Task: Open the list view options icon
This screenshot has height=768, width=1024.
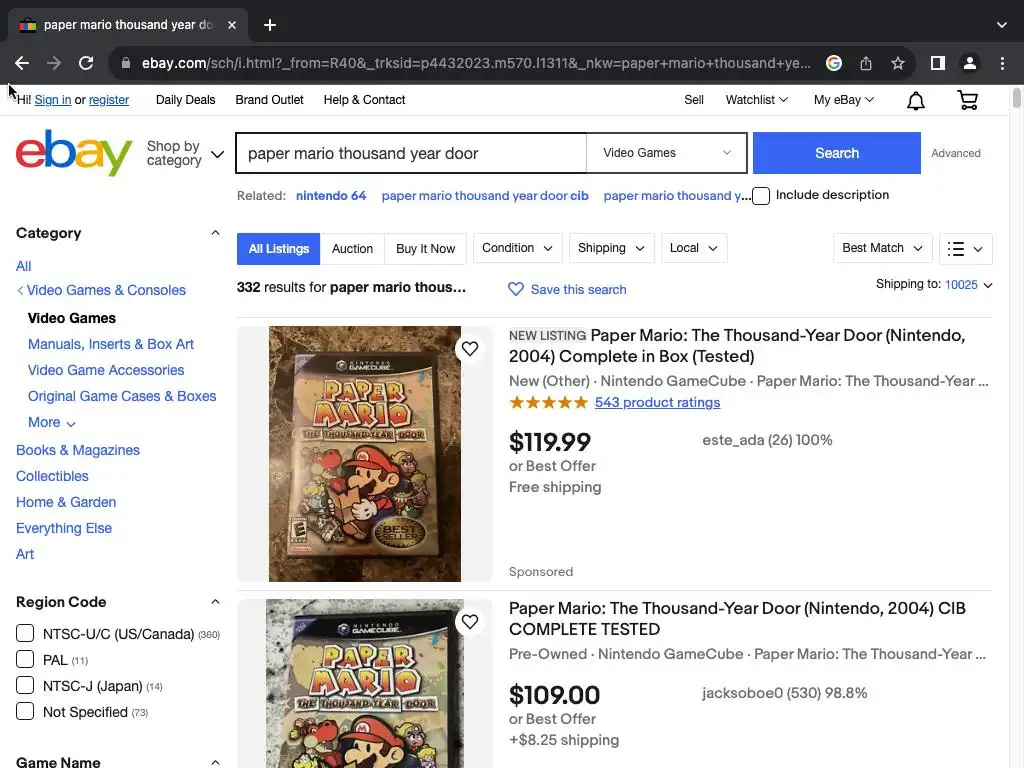Action: coord(967,249)
